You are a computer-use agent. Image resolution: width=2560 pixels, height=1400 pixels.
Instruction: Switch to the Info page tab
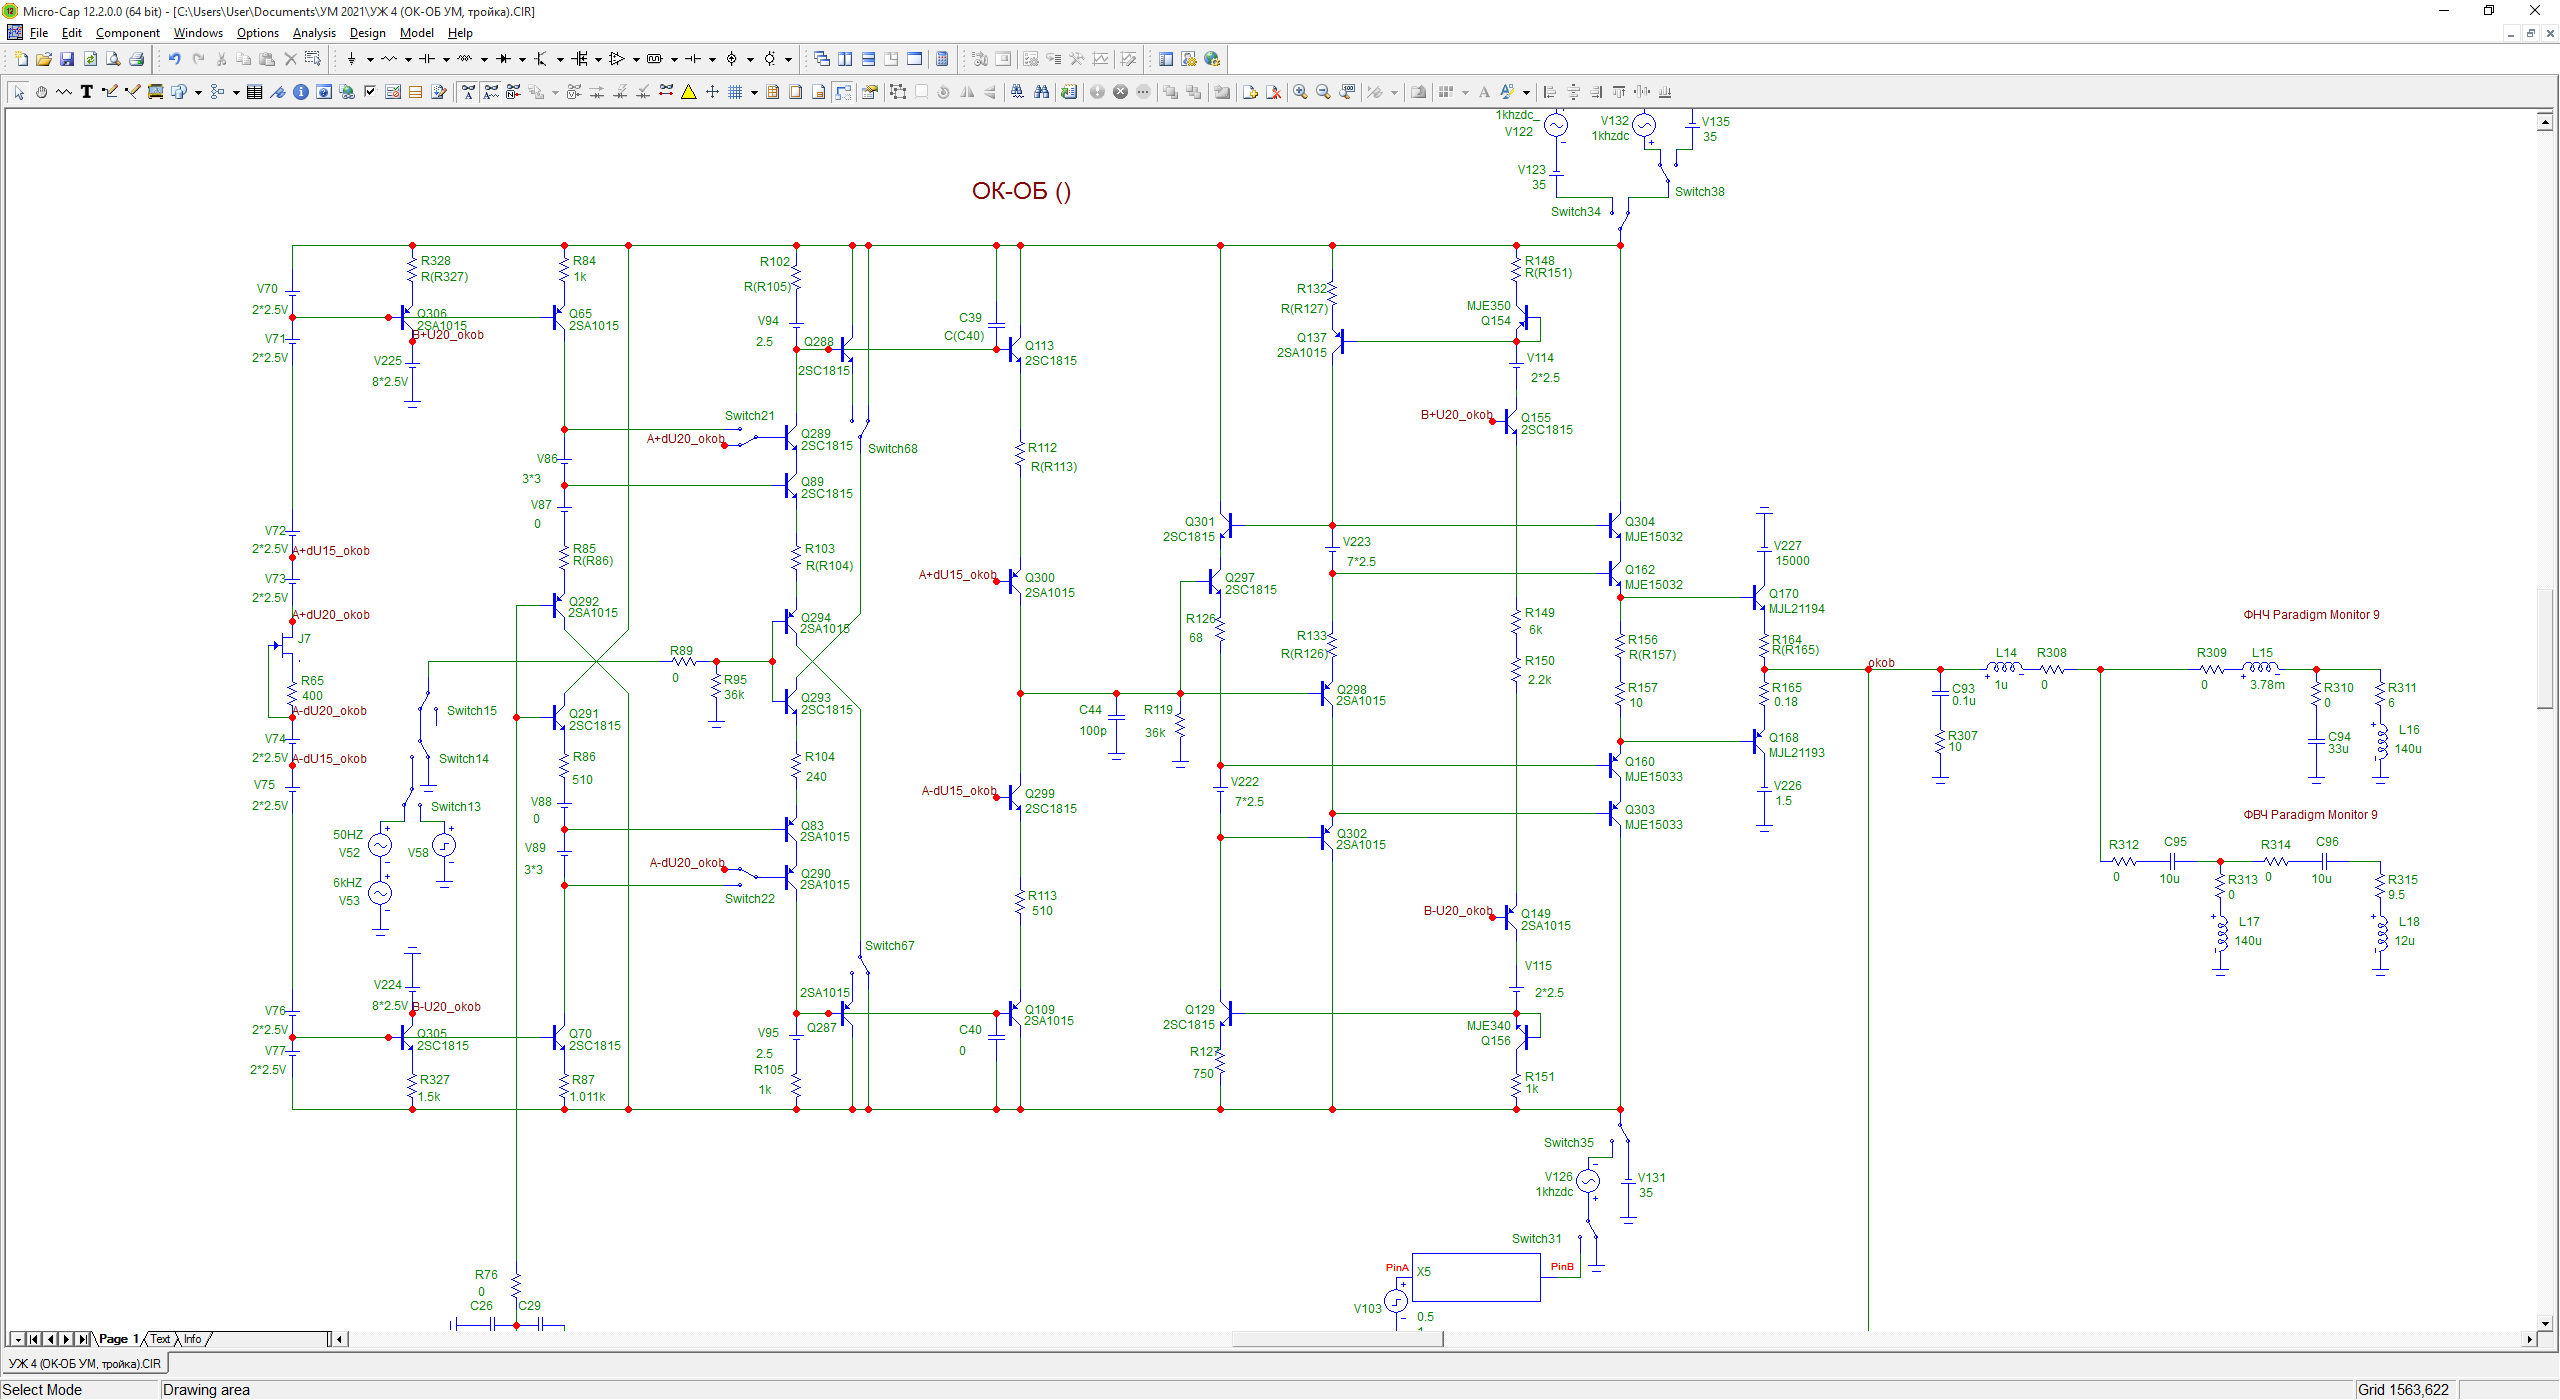click(192, 1339)
